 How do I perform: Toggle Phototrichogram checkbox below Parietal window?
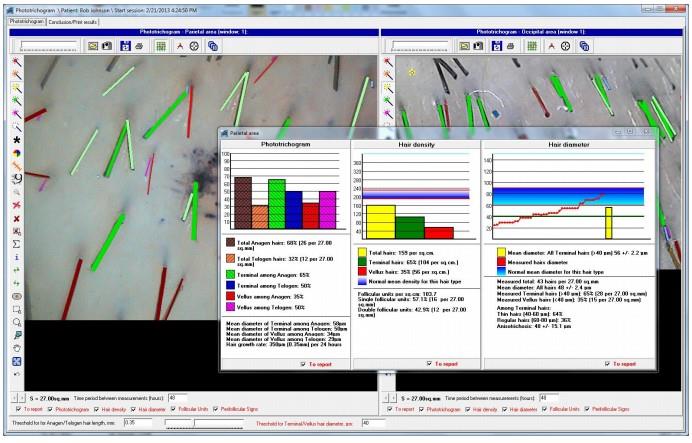click(x=50, y=409)
